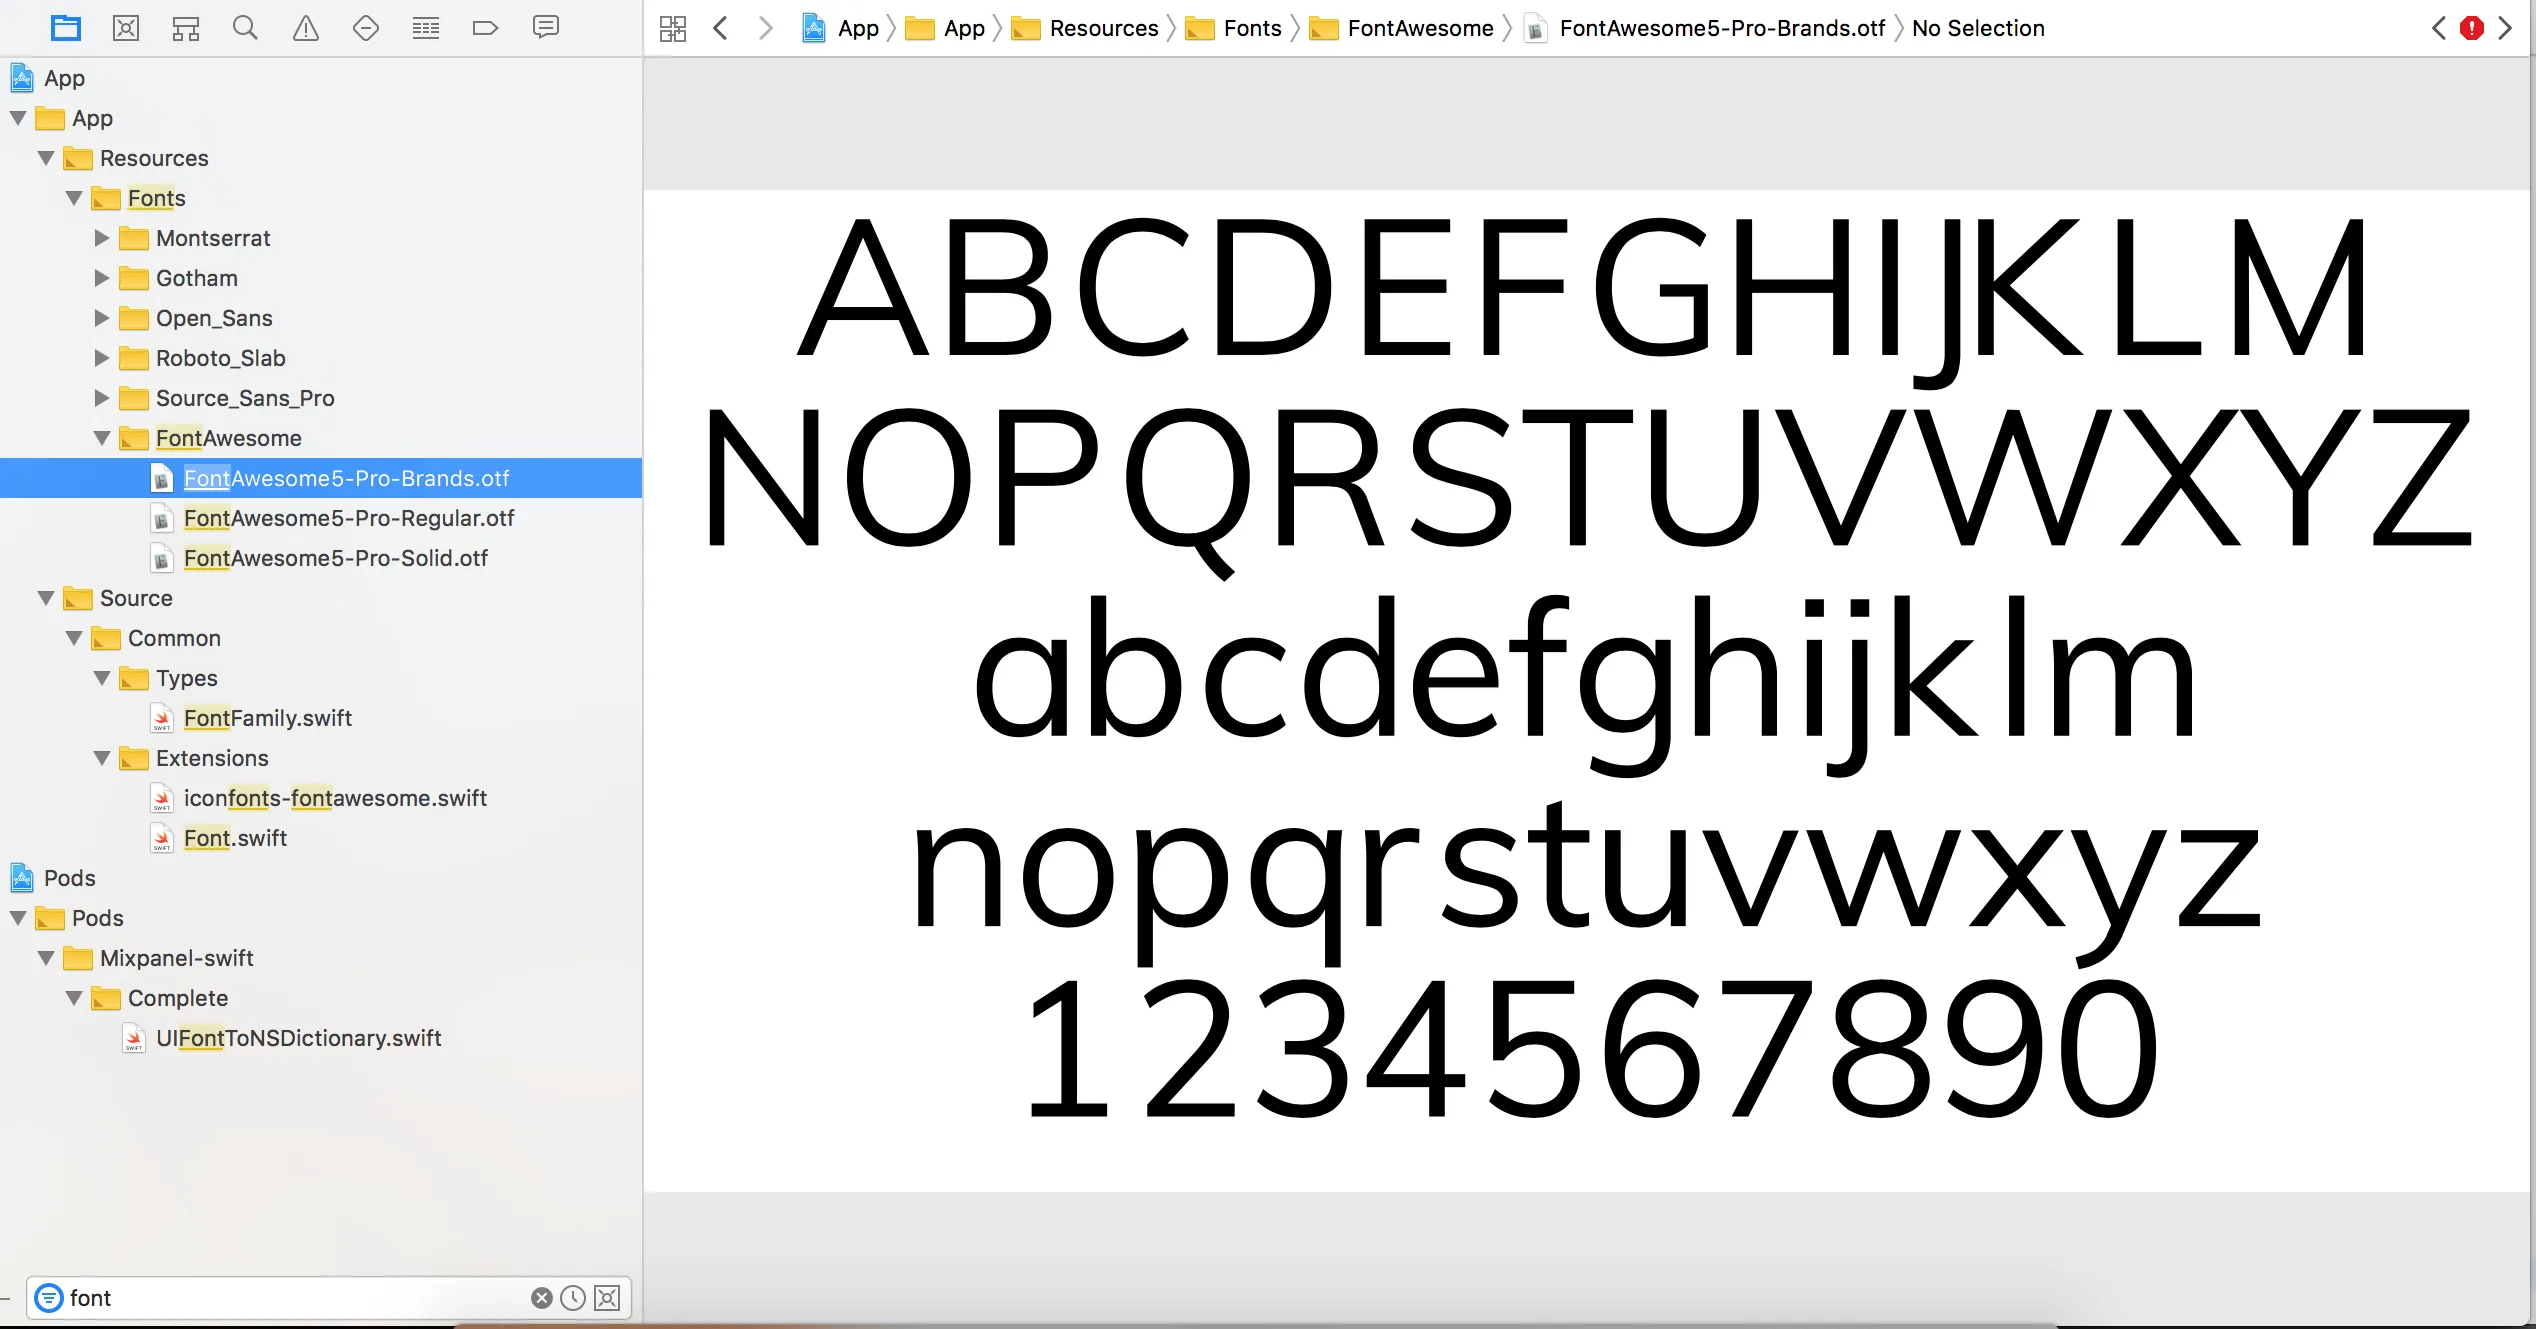The width and height of the screenshot is (2536, 1329).
Task: Click the red error issue indicator
Action: tap(2472, 28)
